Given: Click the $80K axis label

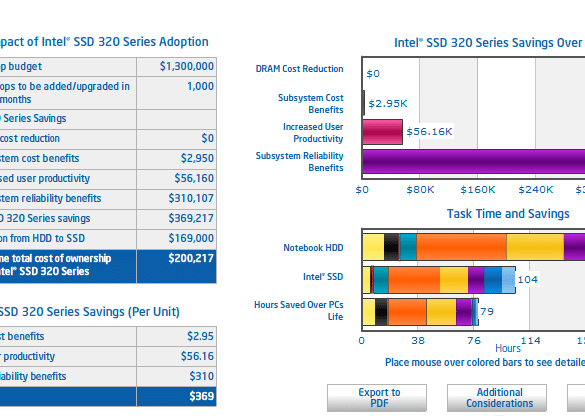Looking at the screenshot, I should 420,190.
